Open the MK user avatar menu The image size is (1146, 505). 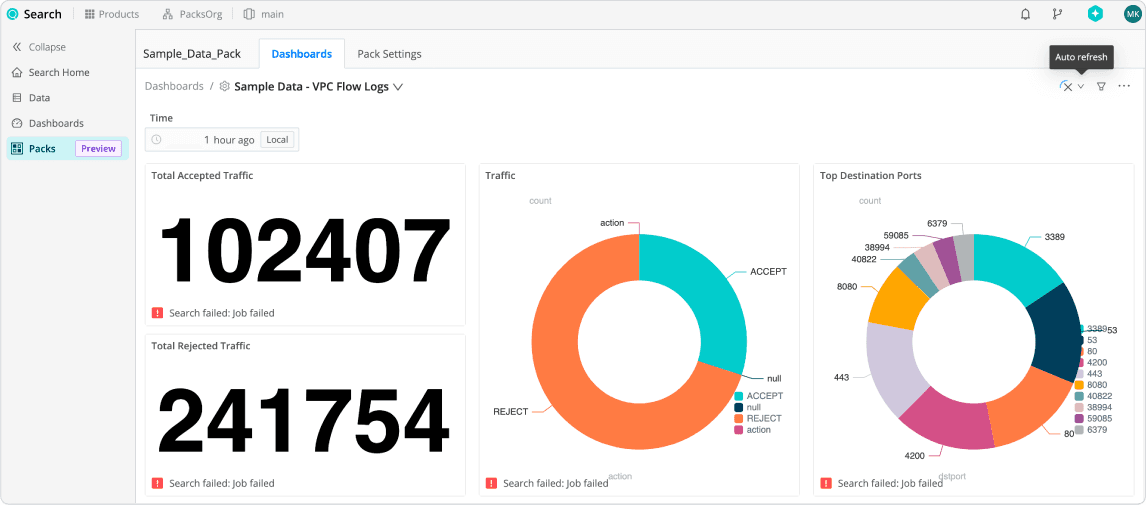(x=1132, y=14)
